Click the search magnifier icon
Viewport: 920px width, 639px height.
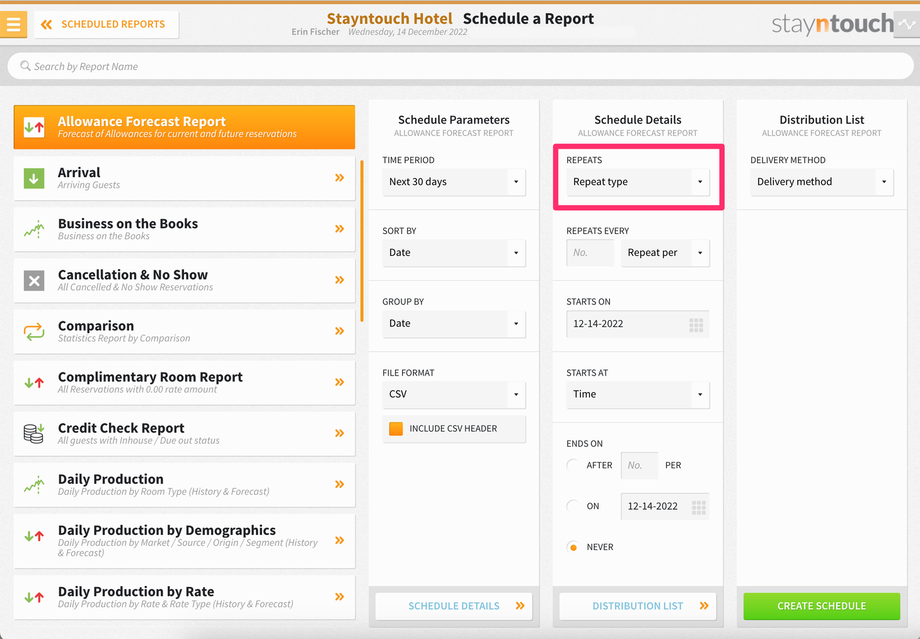[25, 66]
